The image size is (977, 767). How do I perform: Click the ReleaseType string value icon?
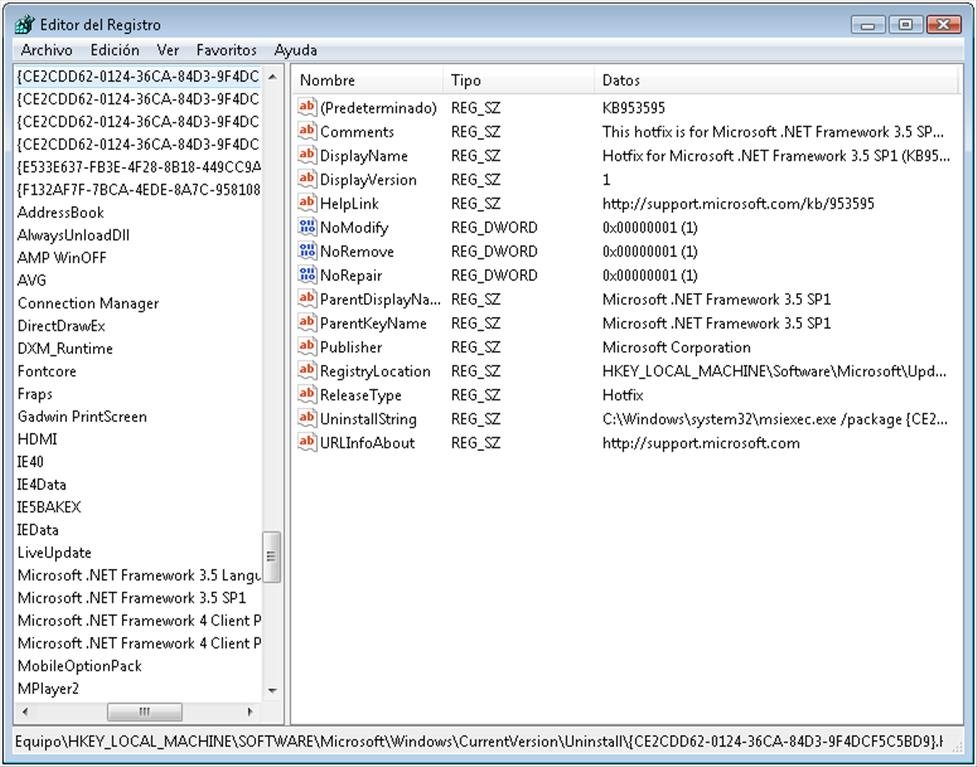pyautogui.click(x=307, y=394)
